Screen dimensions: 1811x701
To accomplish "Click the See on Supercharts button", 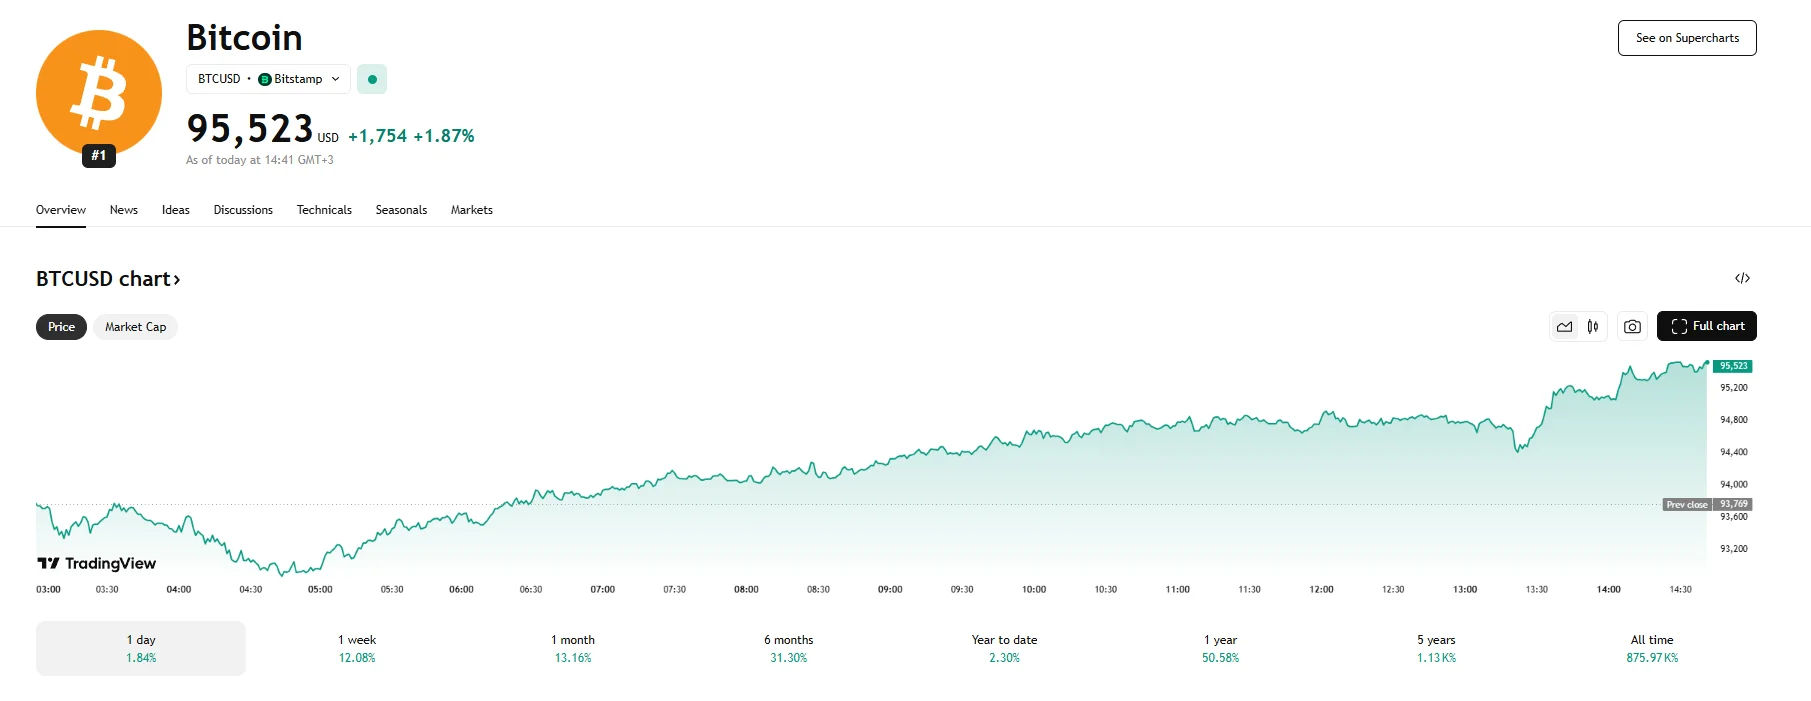I will pyautogui.click(x=1687, y=38).
